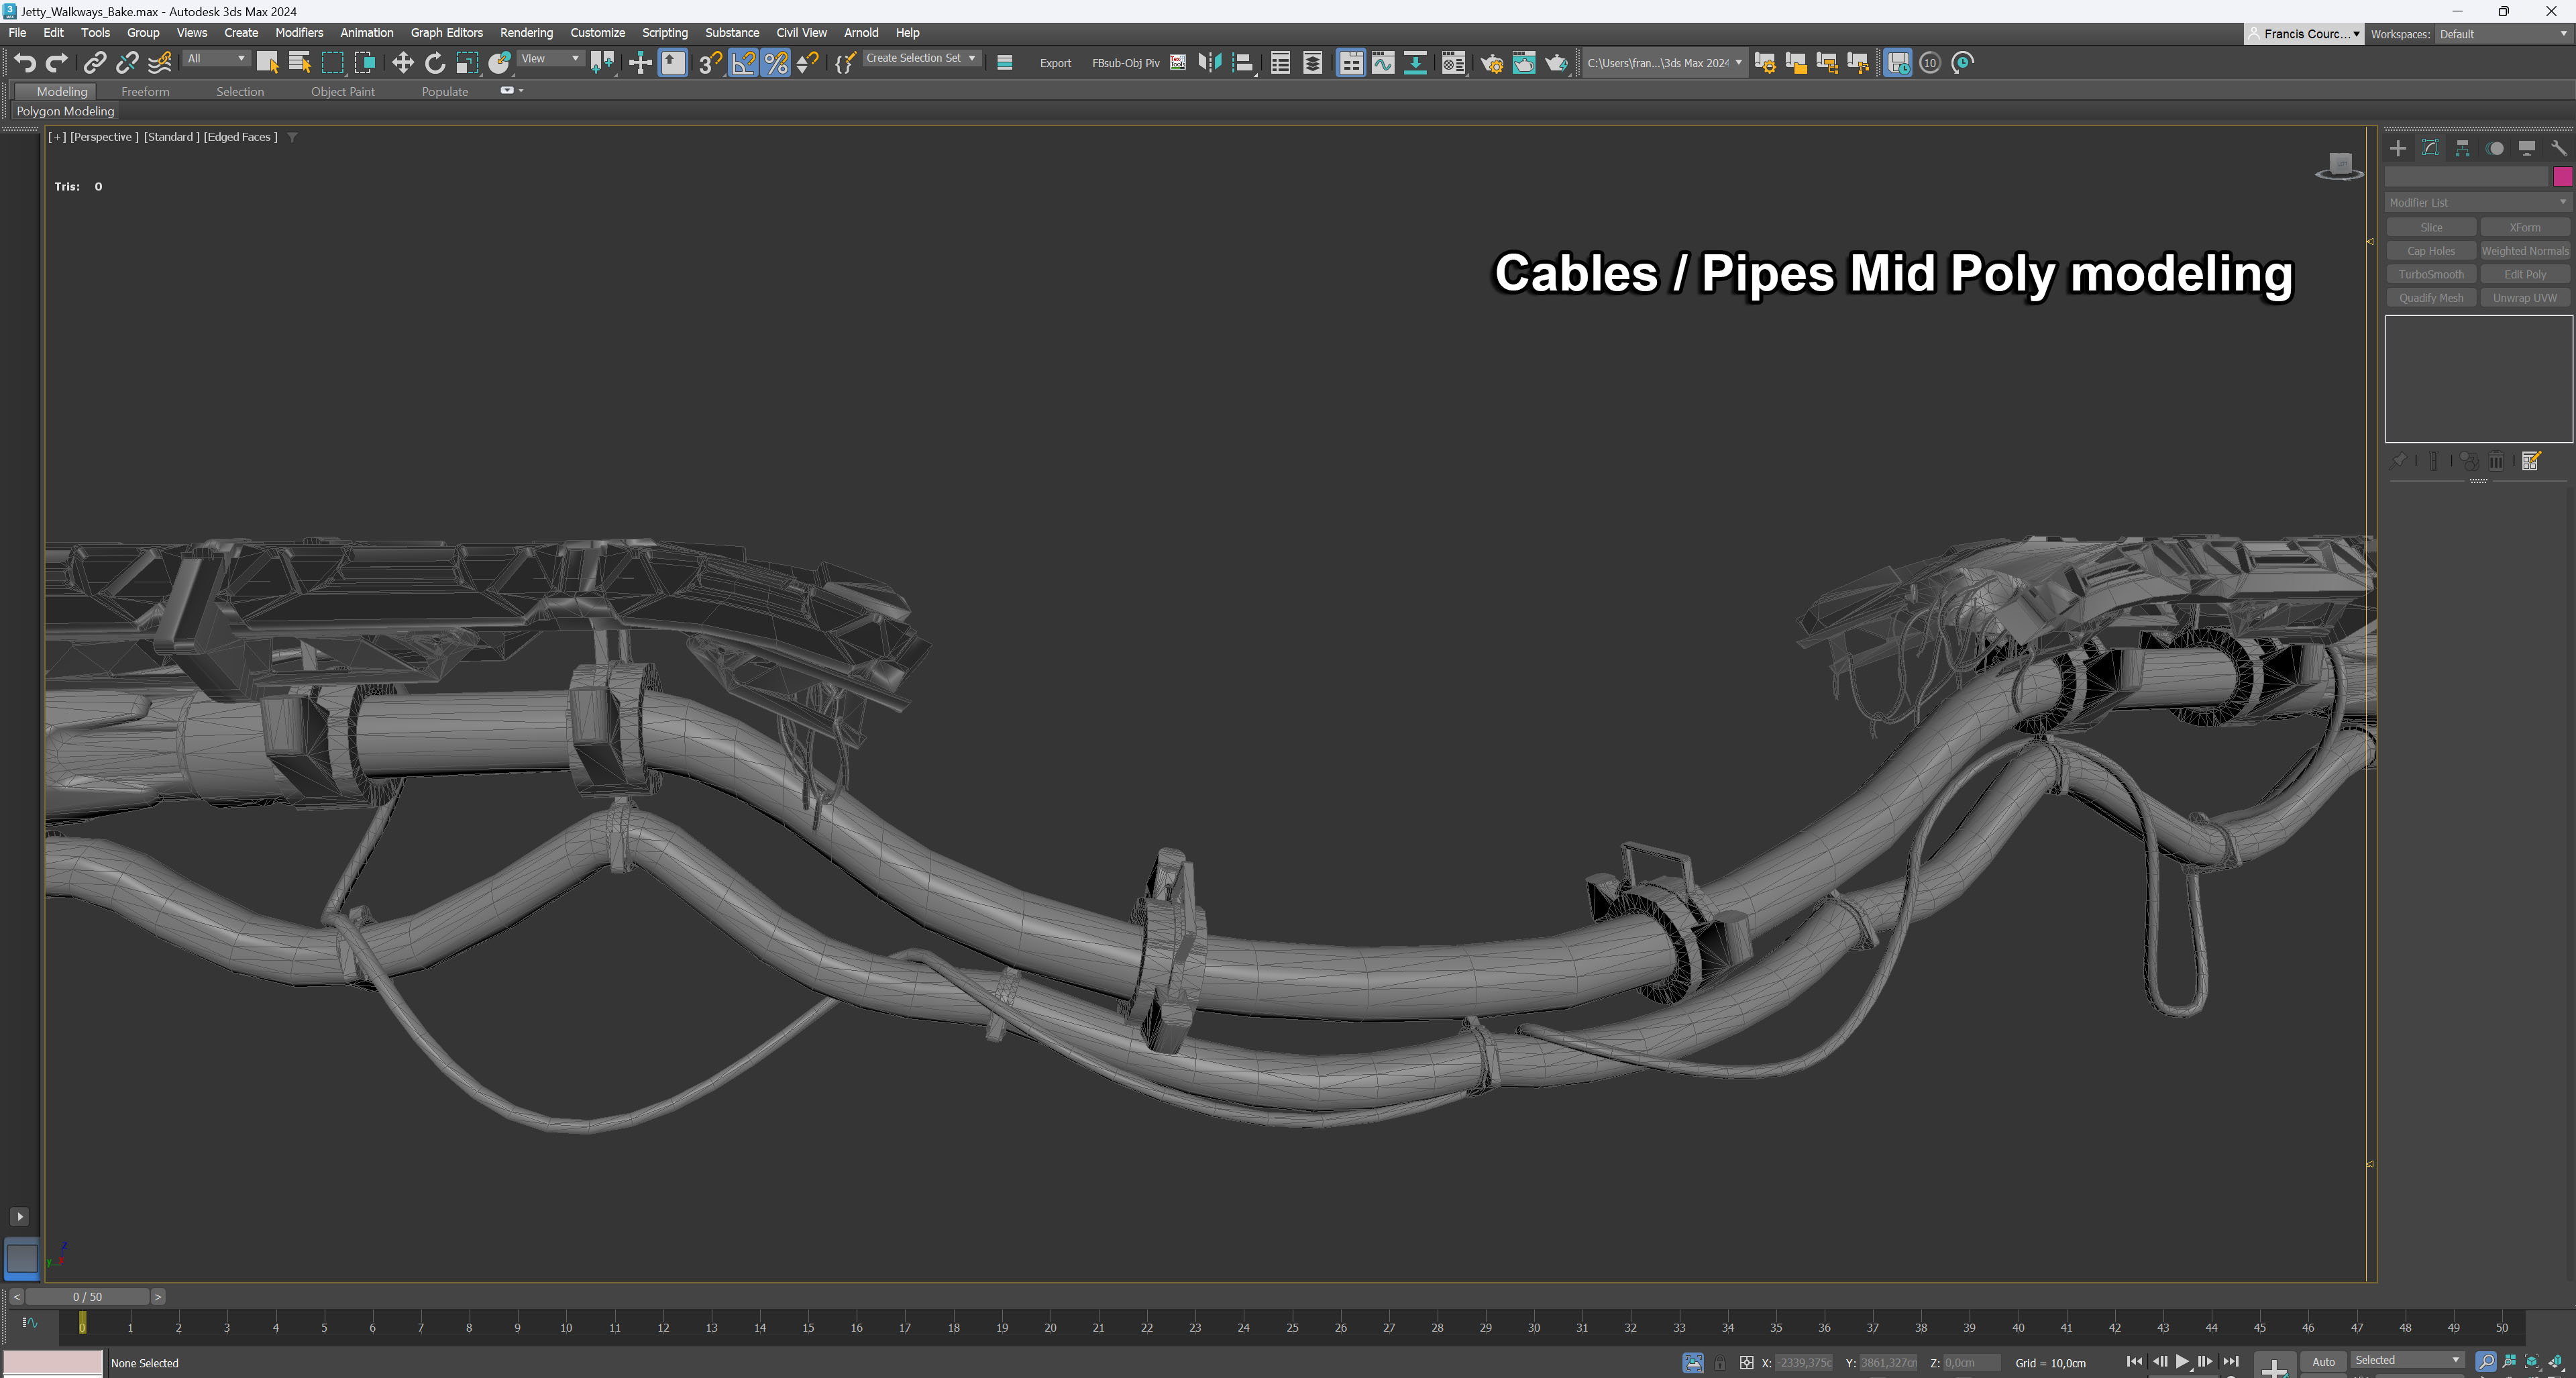
Task: Click the Mirror tool icon
Action: pos(1210,63)
